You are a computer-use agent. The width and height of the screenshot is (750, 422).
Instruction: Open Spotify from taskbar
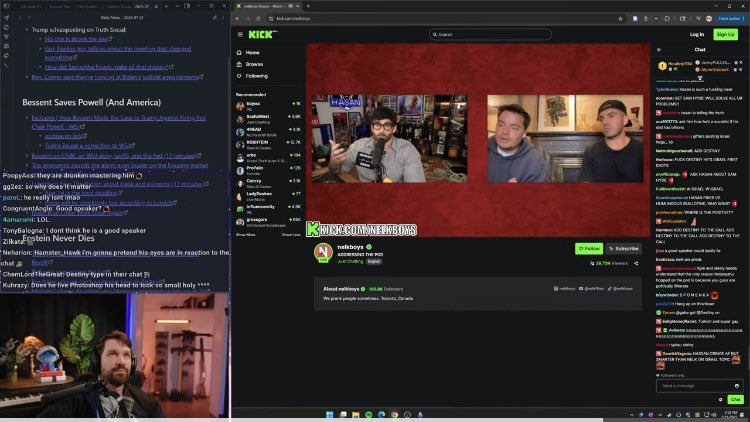pos(369,414)
